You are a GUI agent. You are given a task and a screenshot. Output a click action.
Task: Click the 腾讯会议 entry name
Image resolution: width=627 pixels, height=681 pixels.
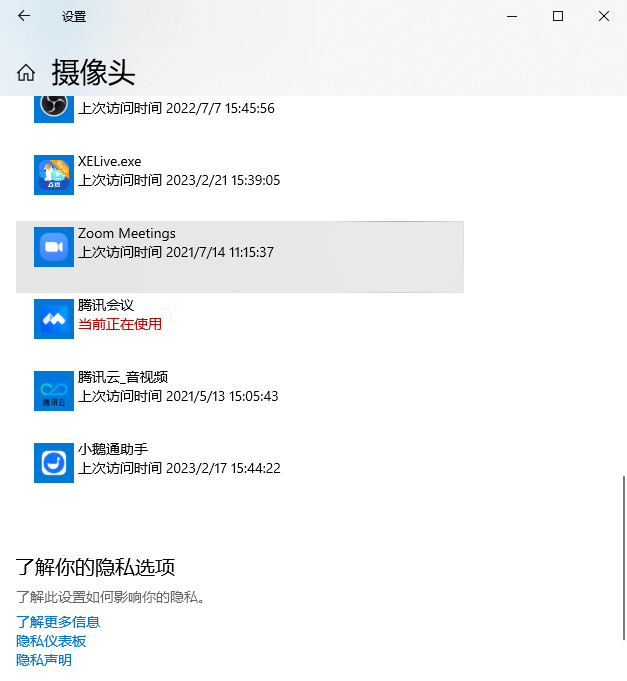106,305
